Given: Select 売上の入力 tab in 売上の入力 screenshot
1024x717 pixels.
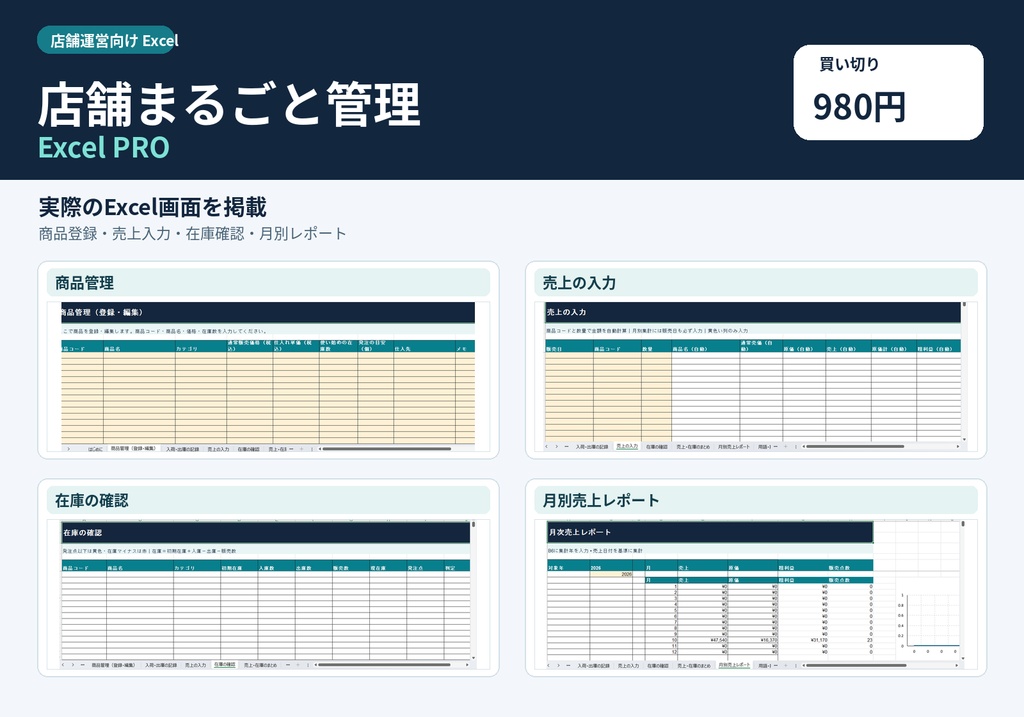Looking at the screenshot, I should tap(627, 447).
